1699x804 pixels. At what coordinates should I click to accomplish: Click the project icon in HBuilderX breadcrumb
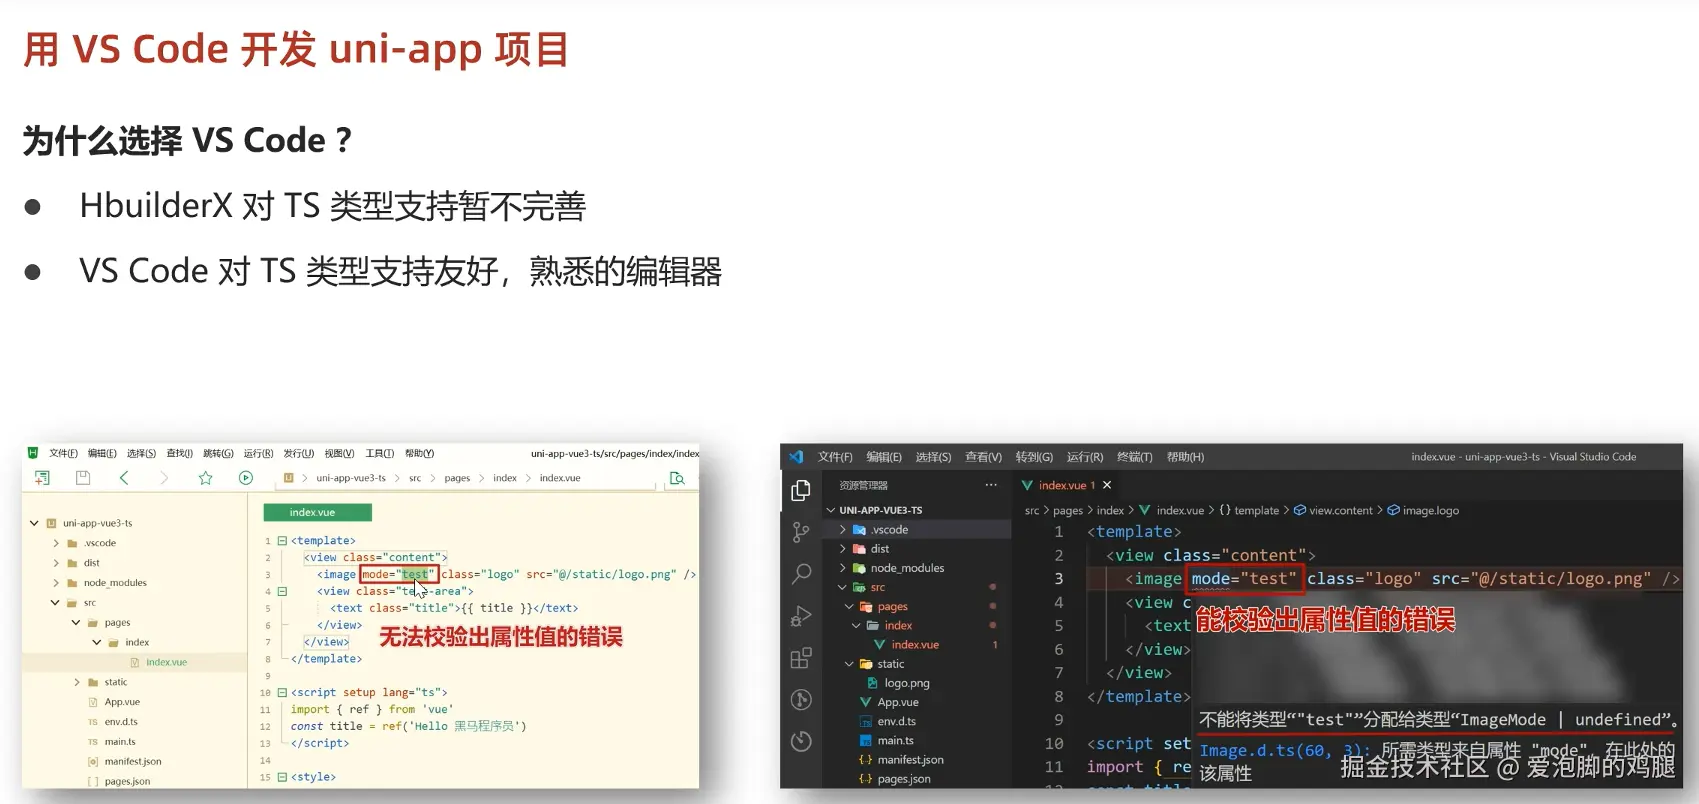(x=289, y=478)
